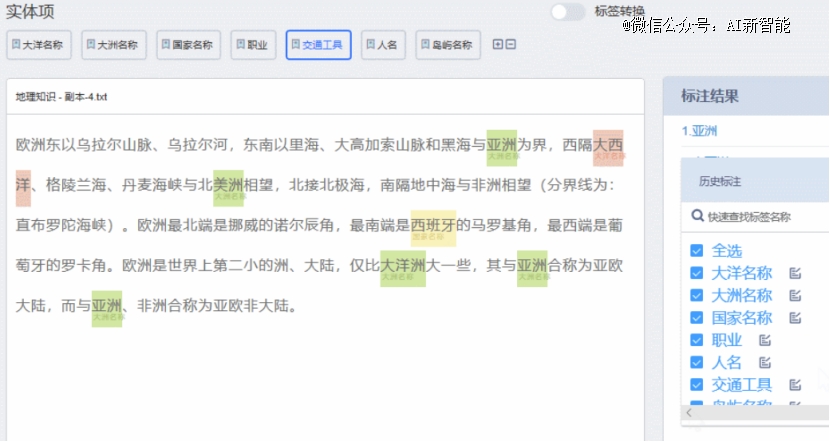830x442 pixels.
Task: Select the 人名 entity tag button
Action: coord(383,45)
